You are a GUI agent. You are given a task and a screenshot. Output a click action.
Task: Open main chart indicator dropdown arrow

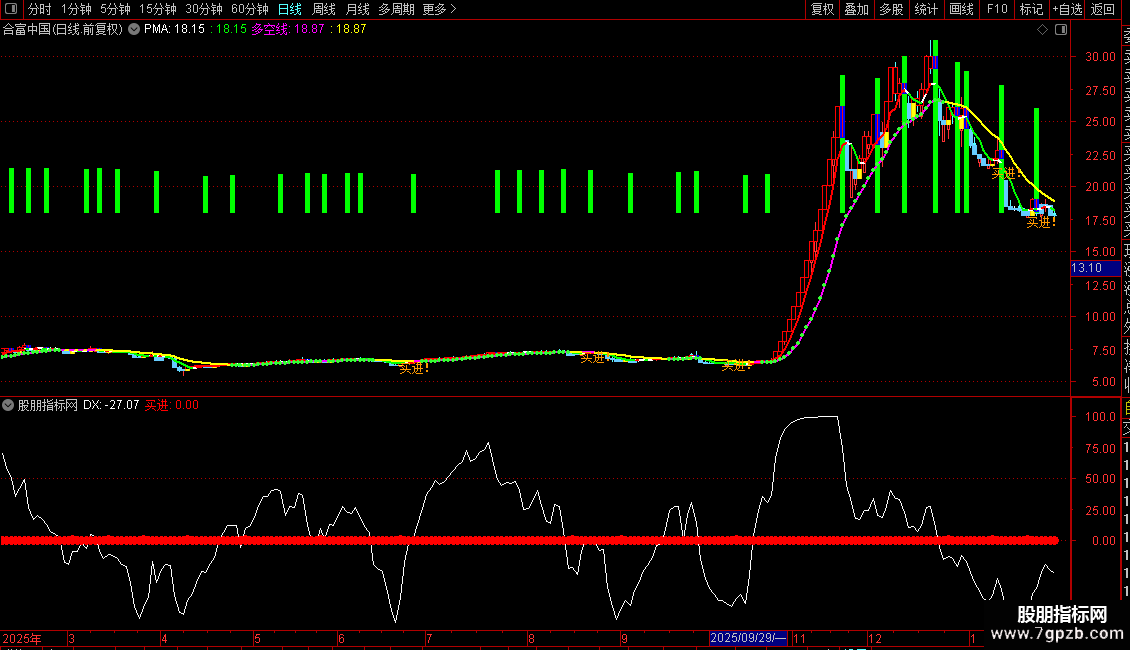click(134, 30)
